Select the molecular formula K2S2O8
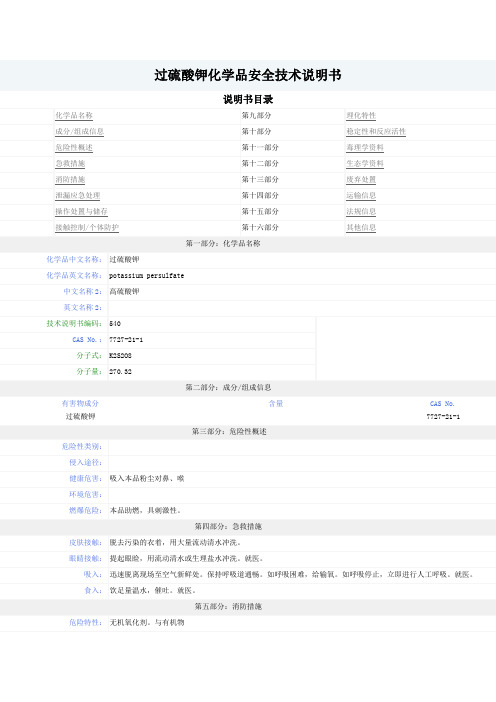This screenshot has width=496, height=702. pyautogui.click(x=120, y=356)
